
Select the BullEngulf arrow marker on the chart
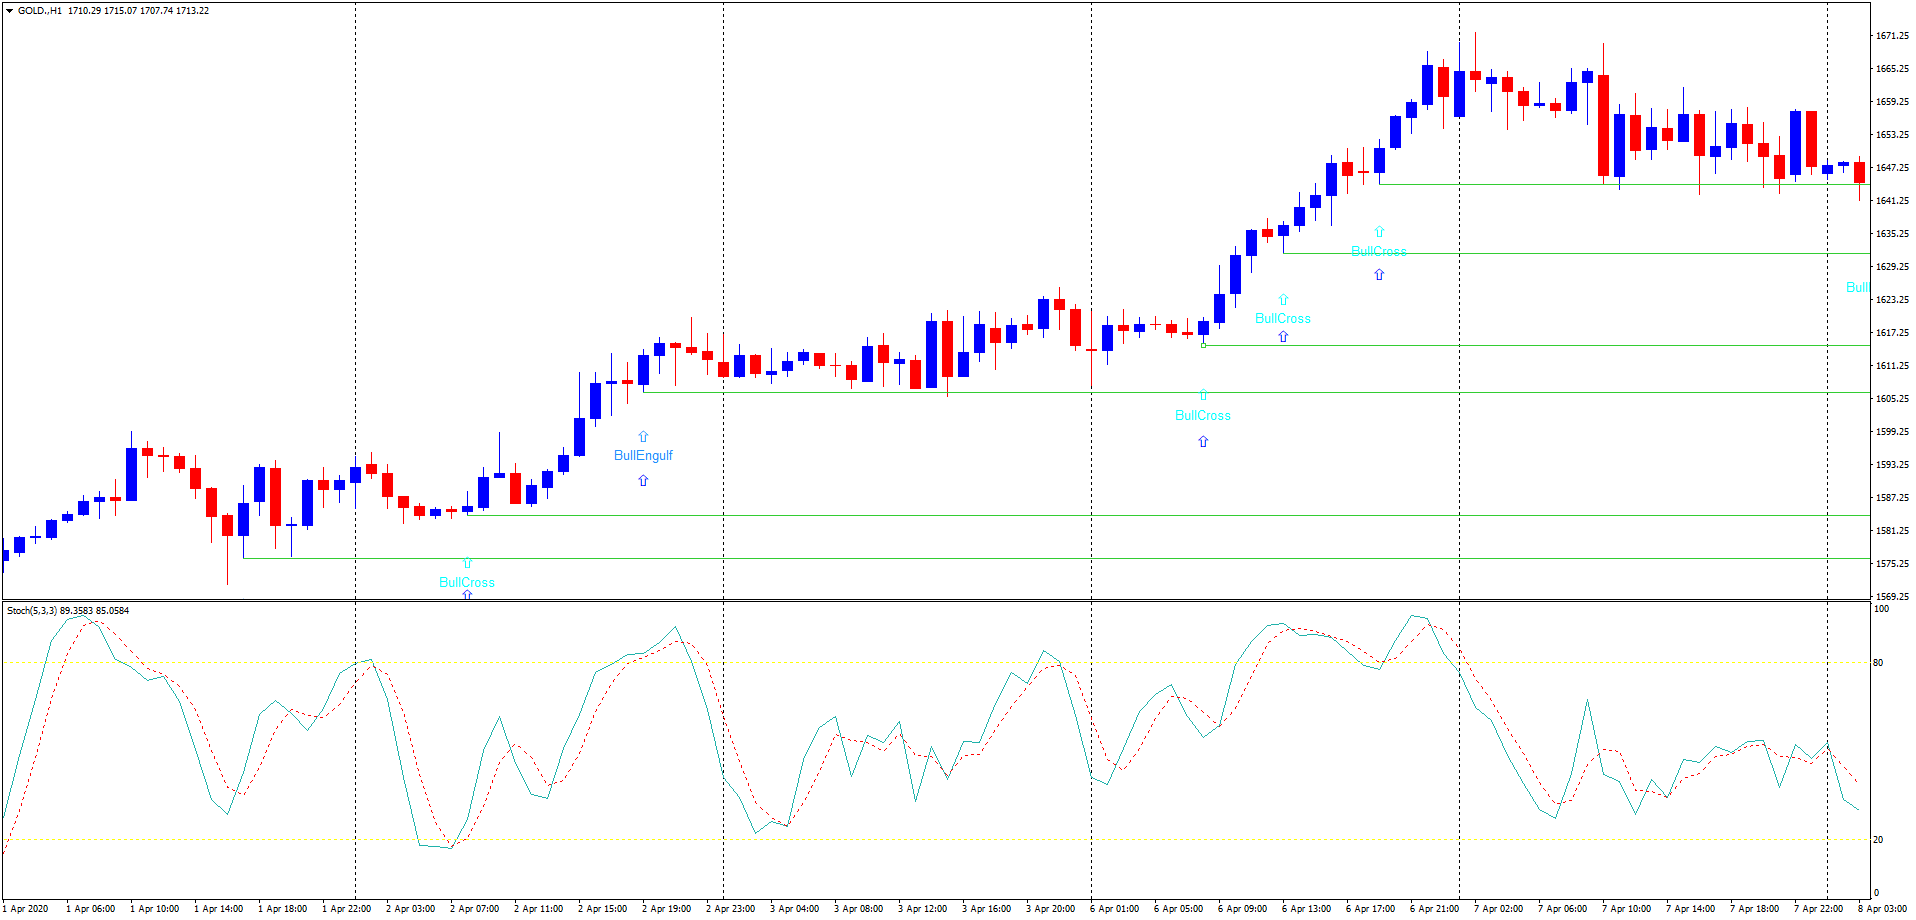pos(643,437)
